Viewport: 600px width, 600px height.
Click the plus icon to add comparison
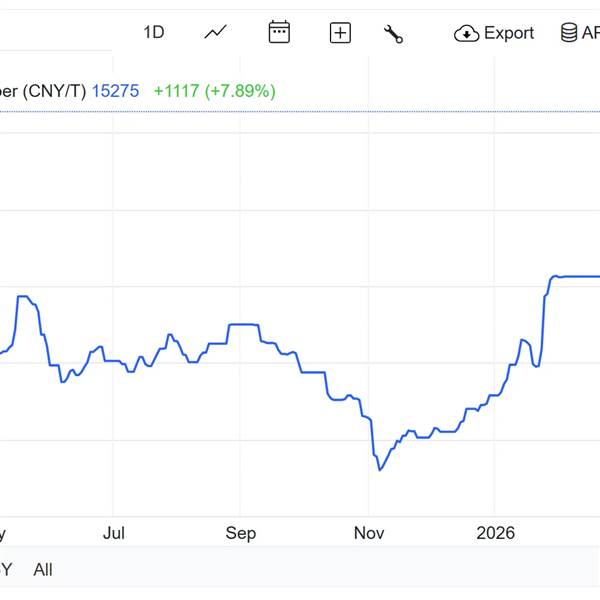[340, 33]
